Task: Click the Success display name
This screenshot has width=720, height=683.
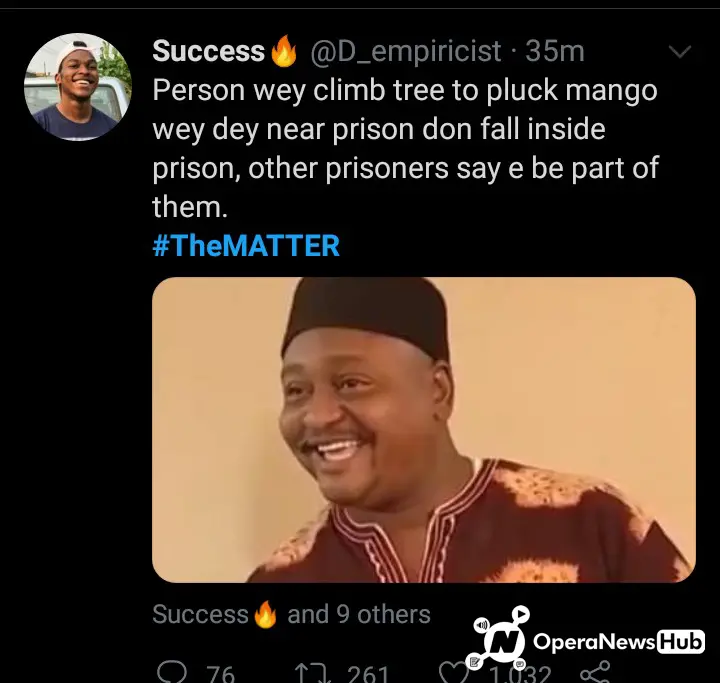Action: 209,51
